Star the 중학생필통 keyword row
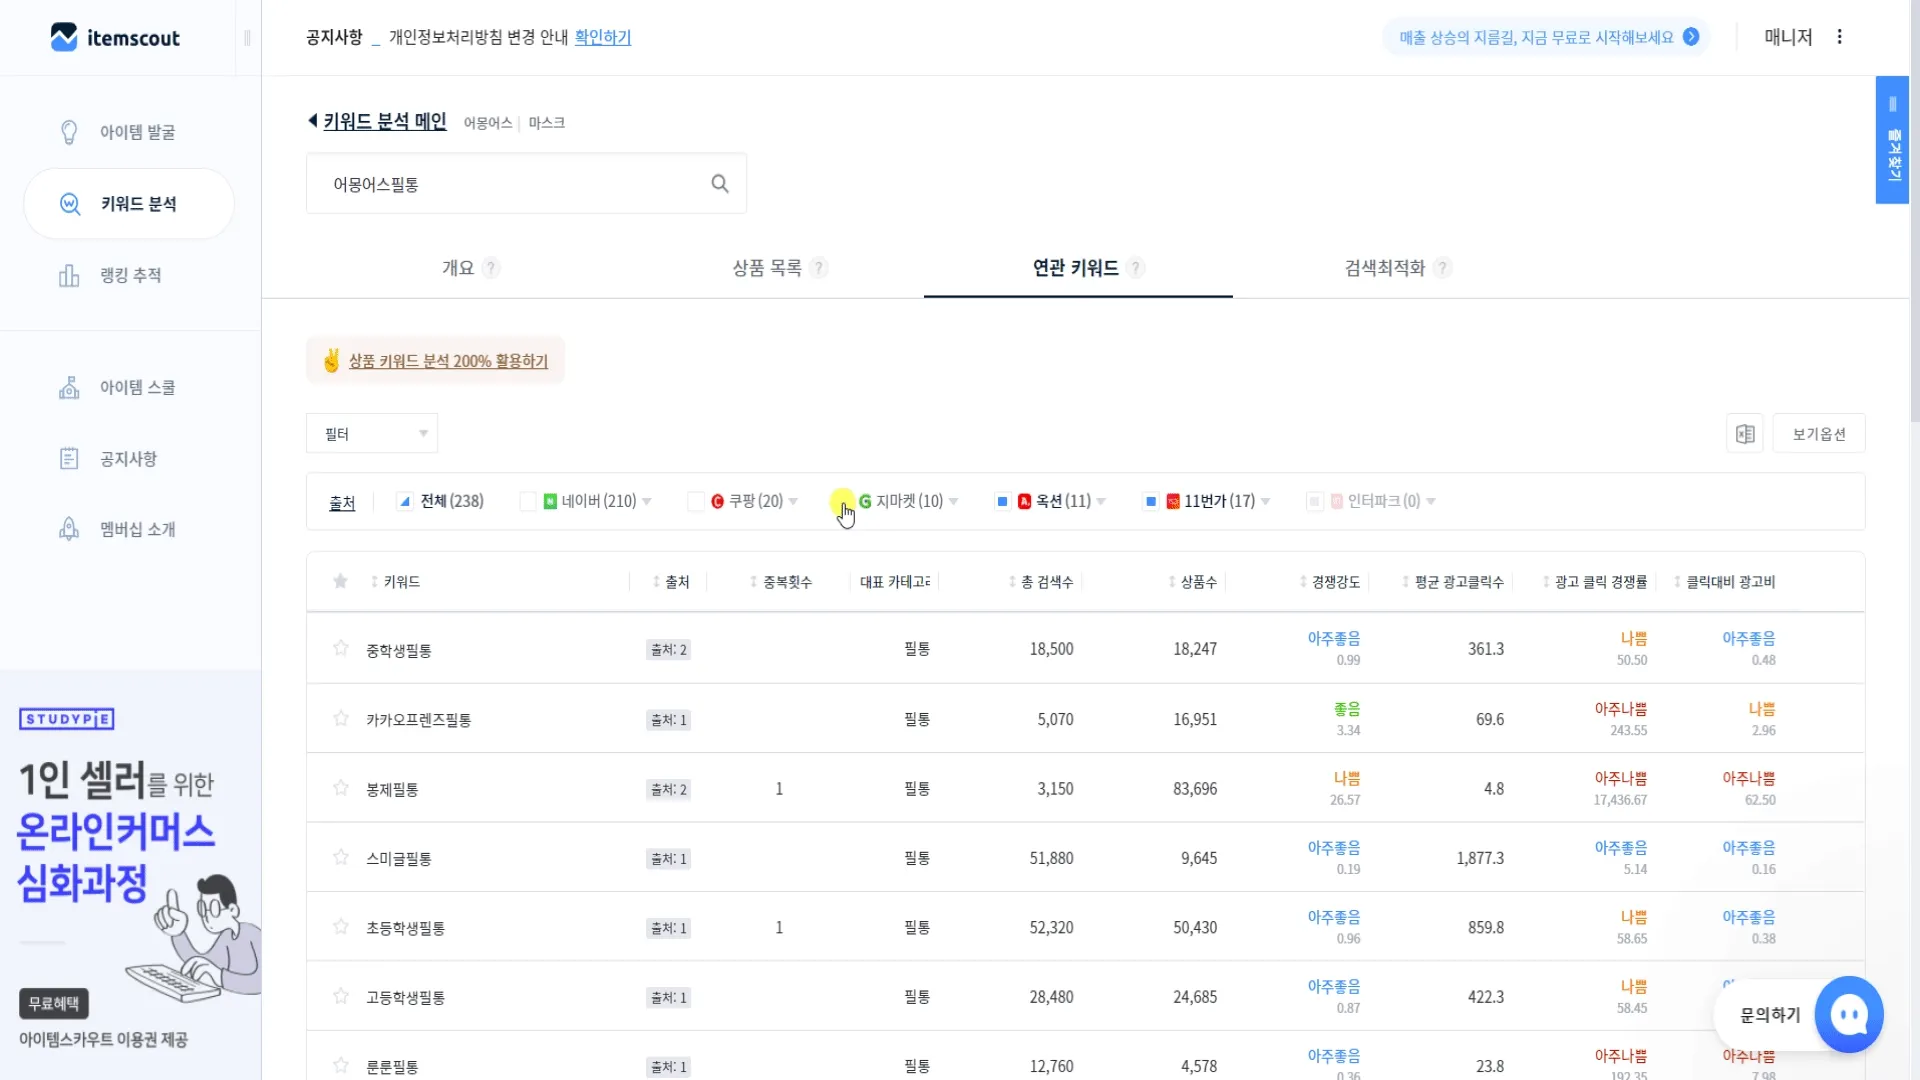This screenshot has width=1920, height=1080. (x=341, y=648)
